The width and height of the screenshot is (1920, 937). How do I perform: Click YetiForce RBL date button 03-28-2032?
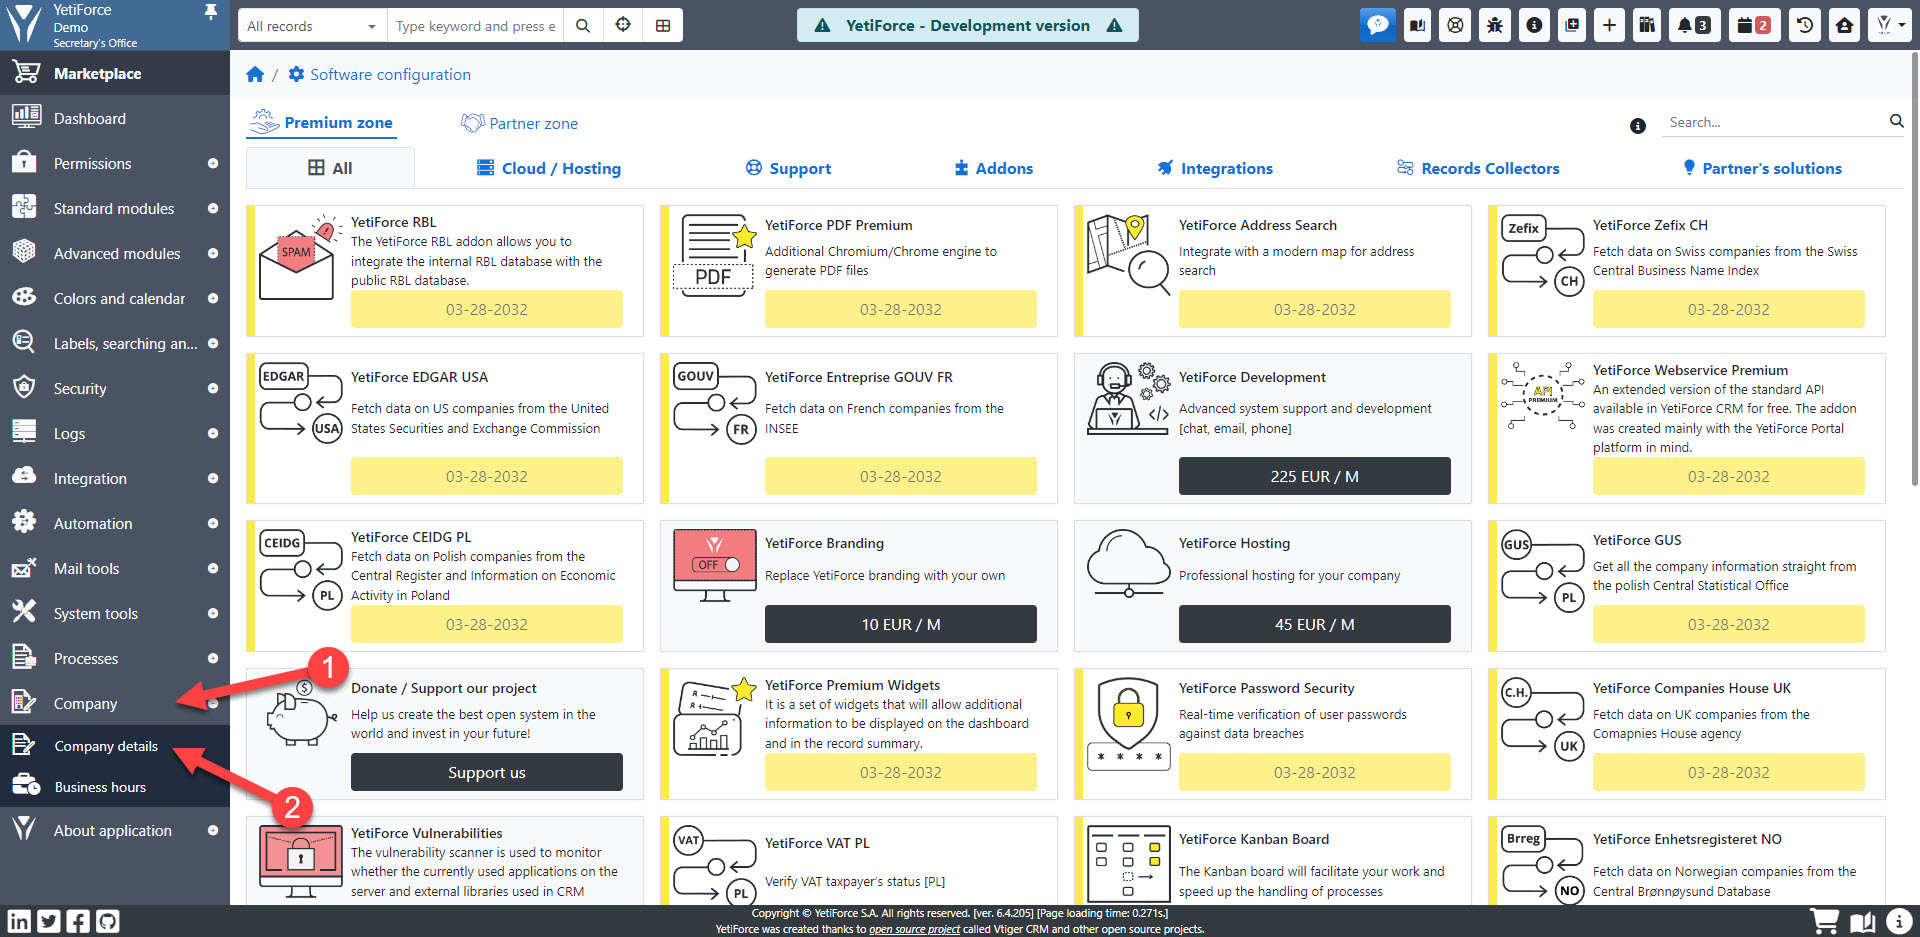point(487,309)
